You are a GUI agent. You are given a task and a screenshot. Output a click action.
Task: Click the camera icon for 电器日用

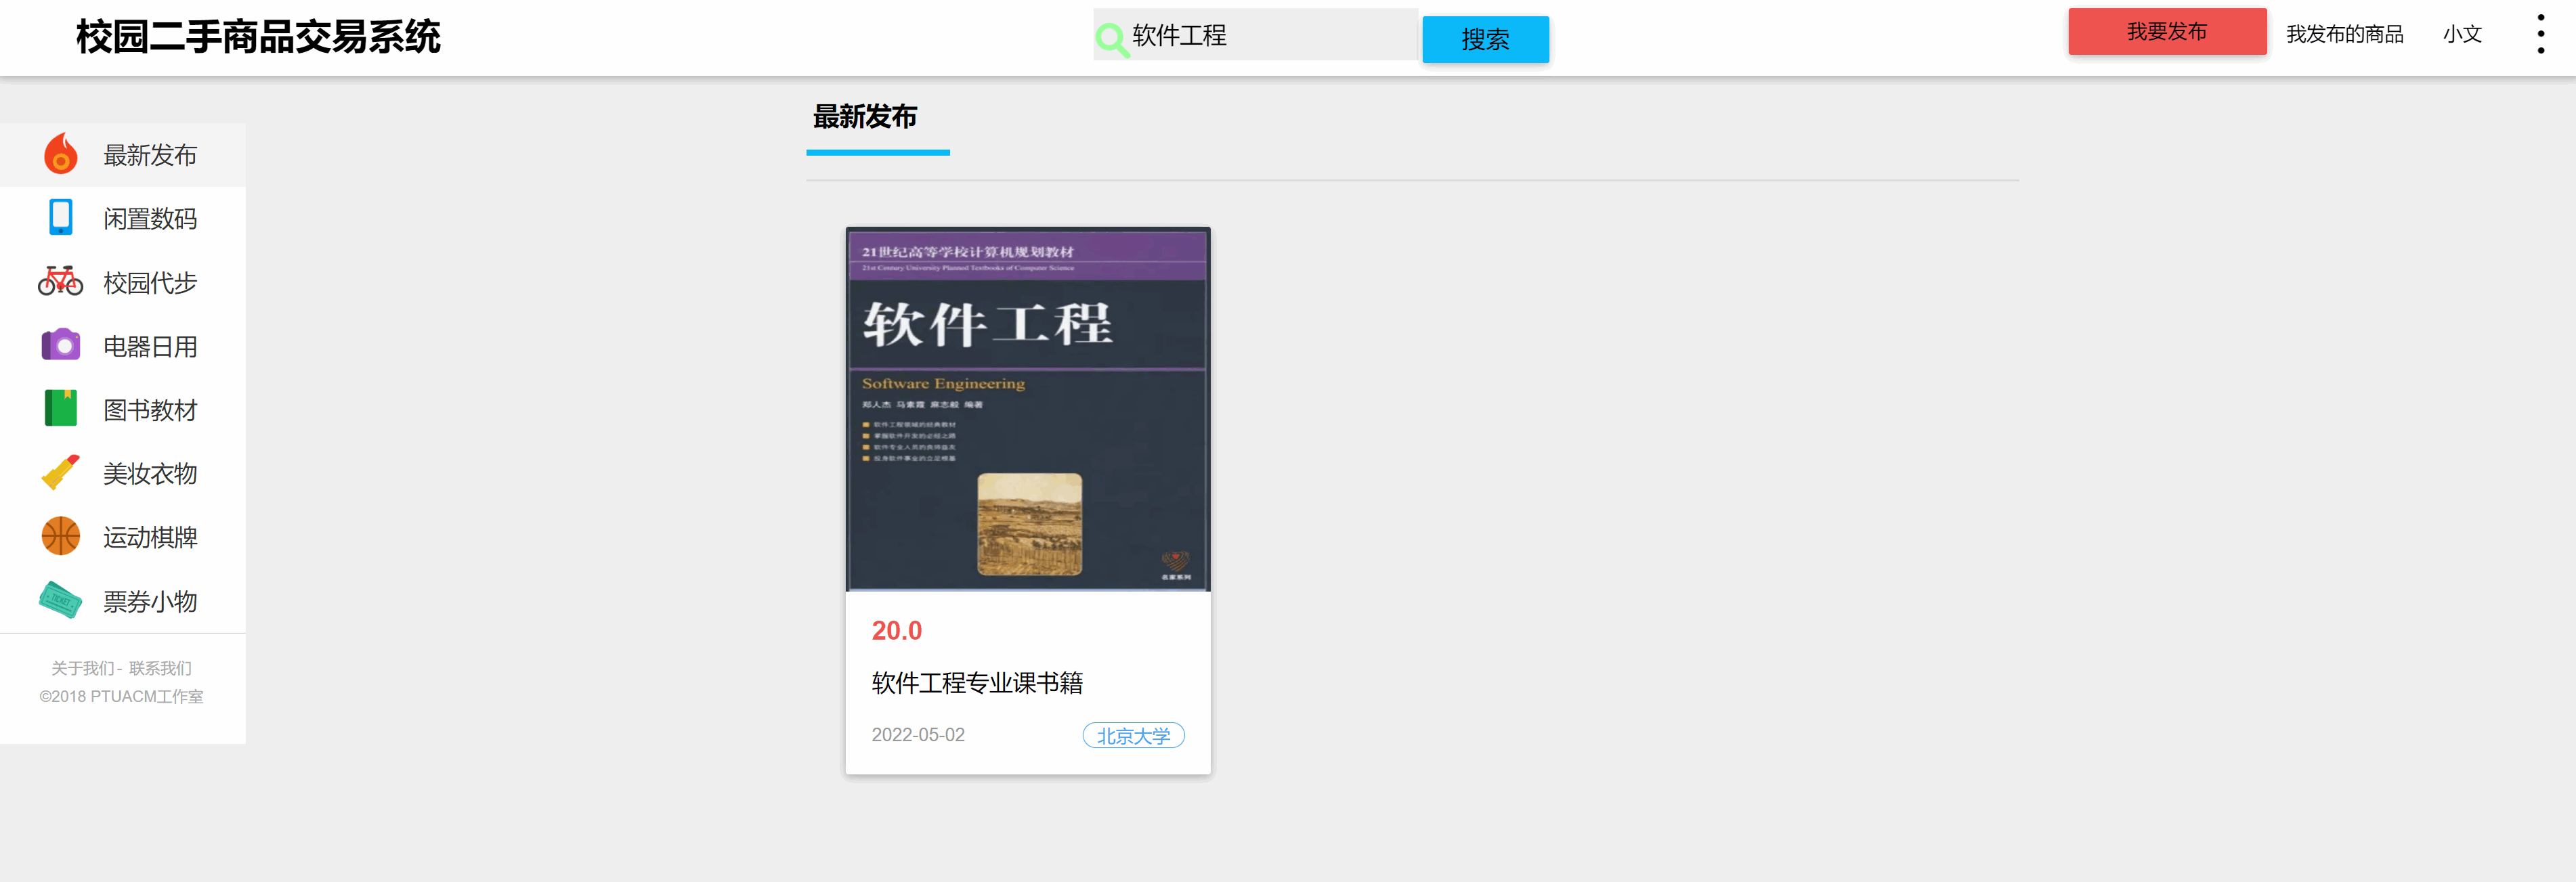[61, 345]
